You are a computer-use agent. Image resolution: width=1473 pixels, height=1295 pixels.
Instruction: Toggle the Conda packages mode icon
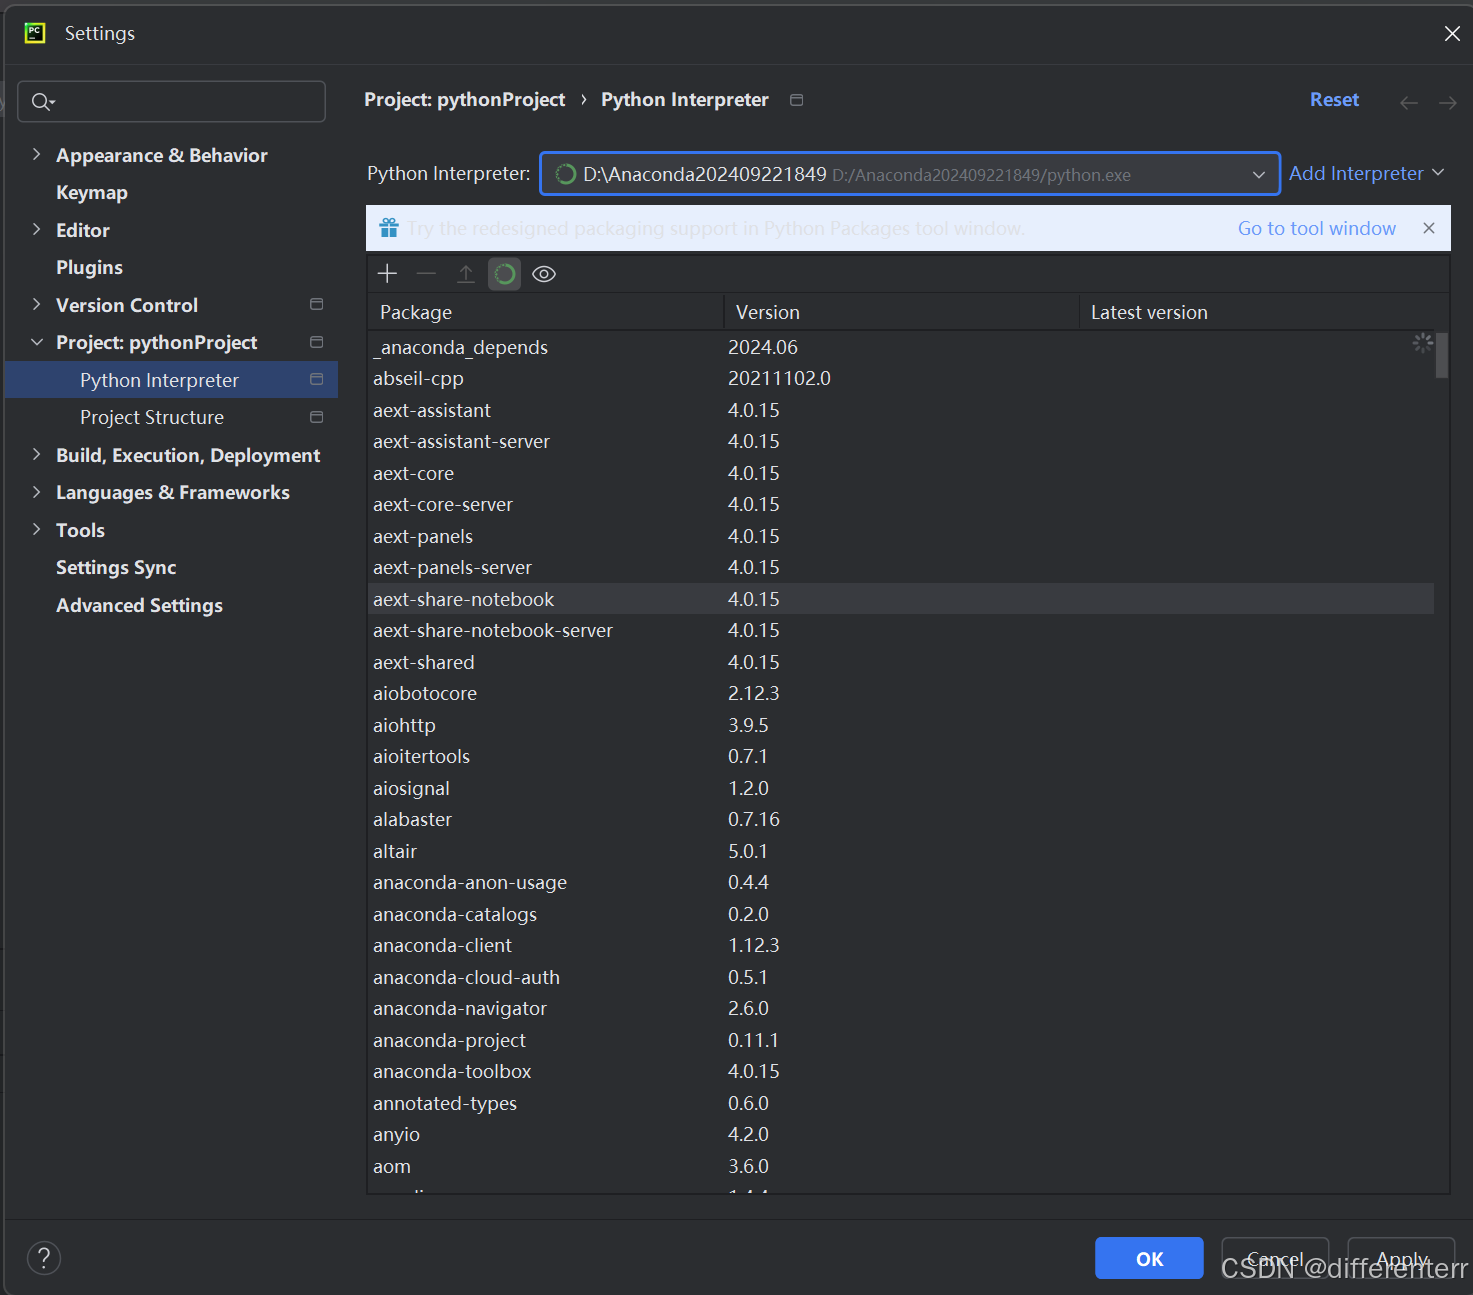[504, 273]
